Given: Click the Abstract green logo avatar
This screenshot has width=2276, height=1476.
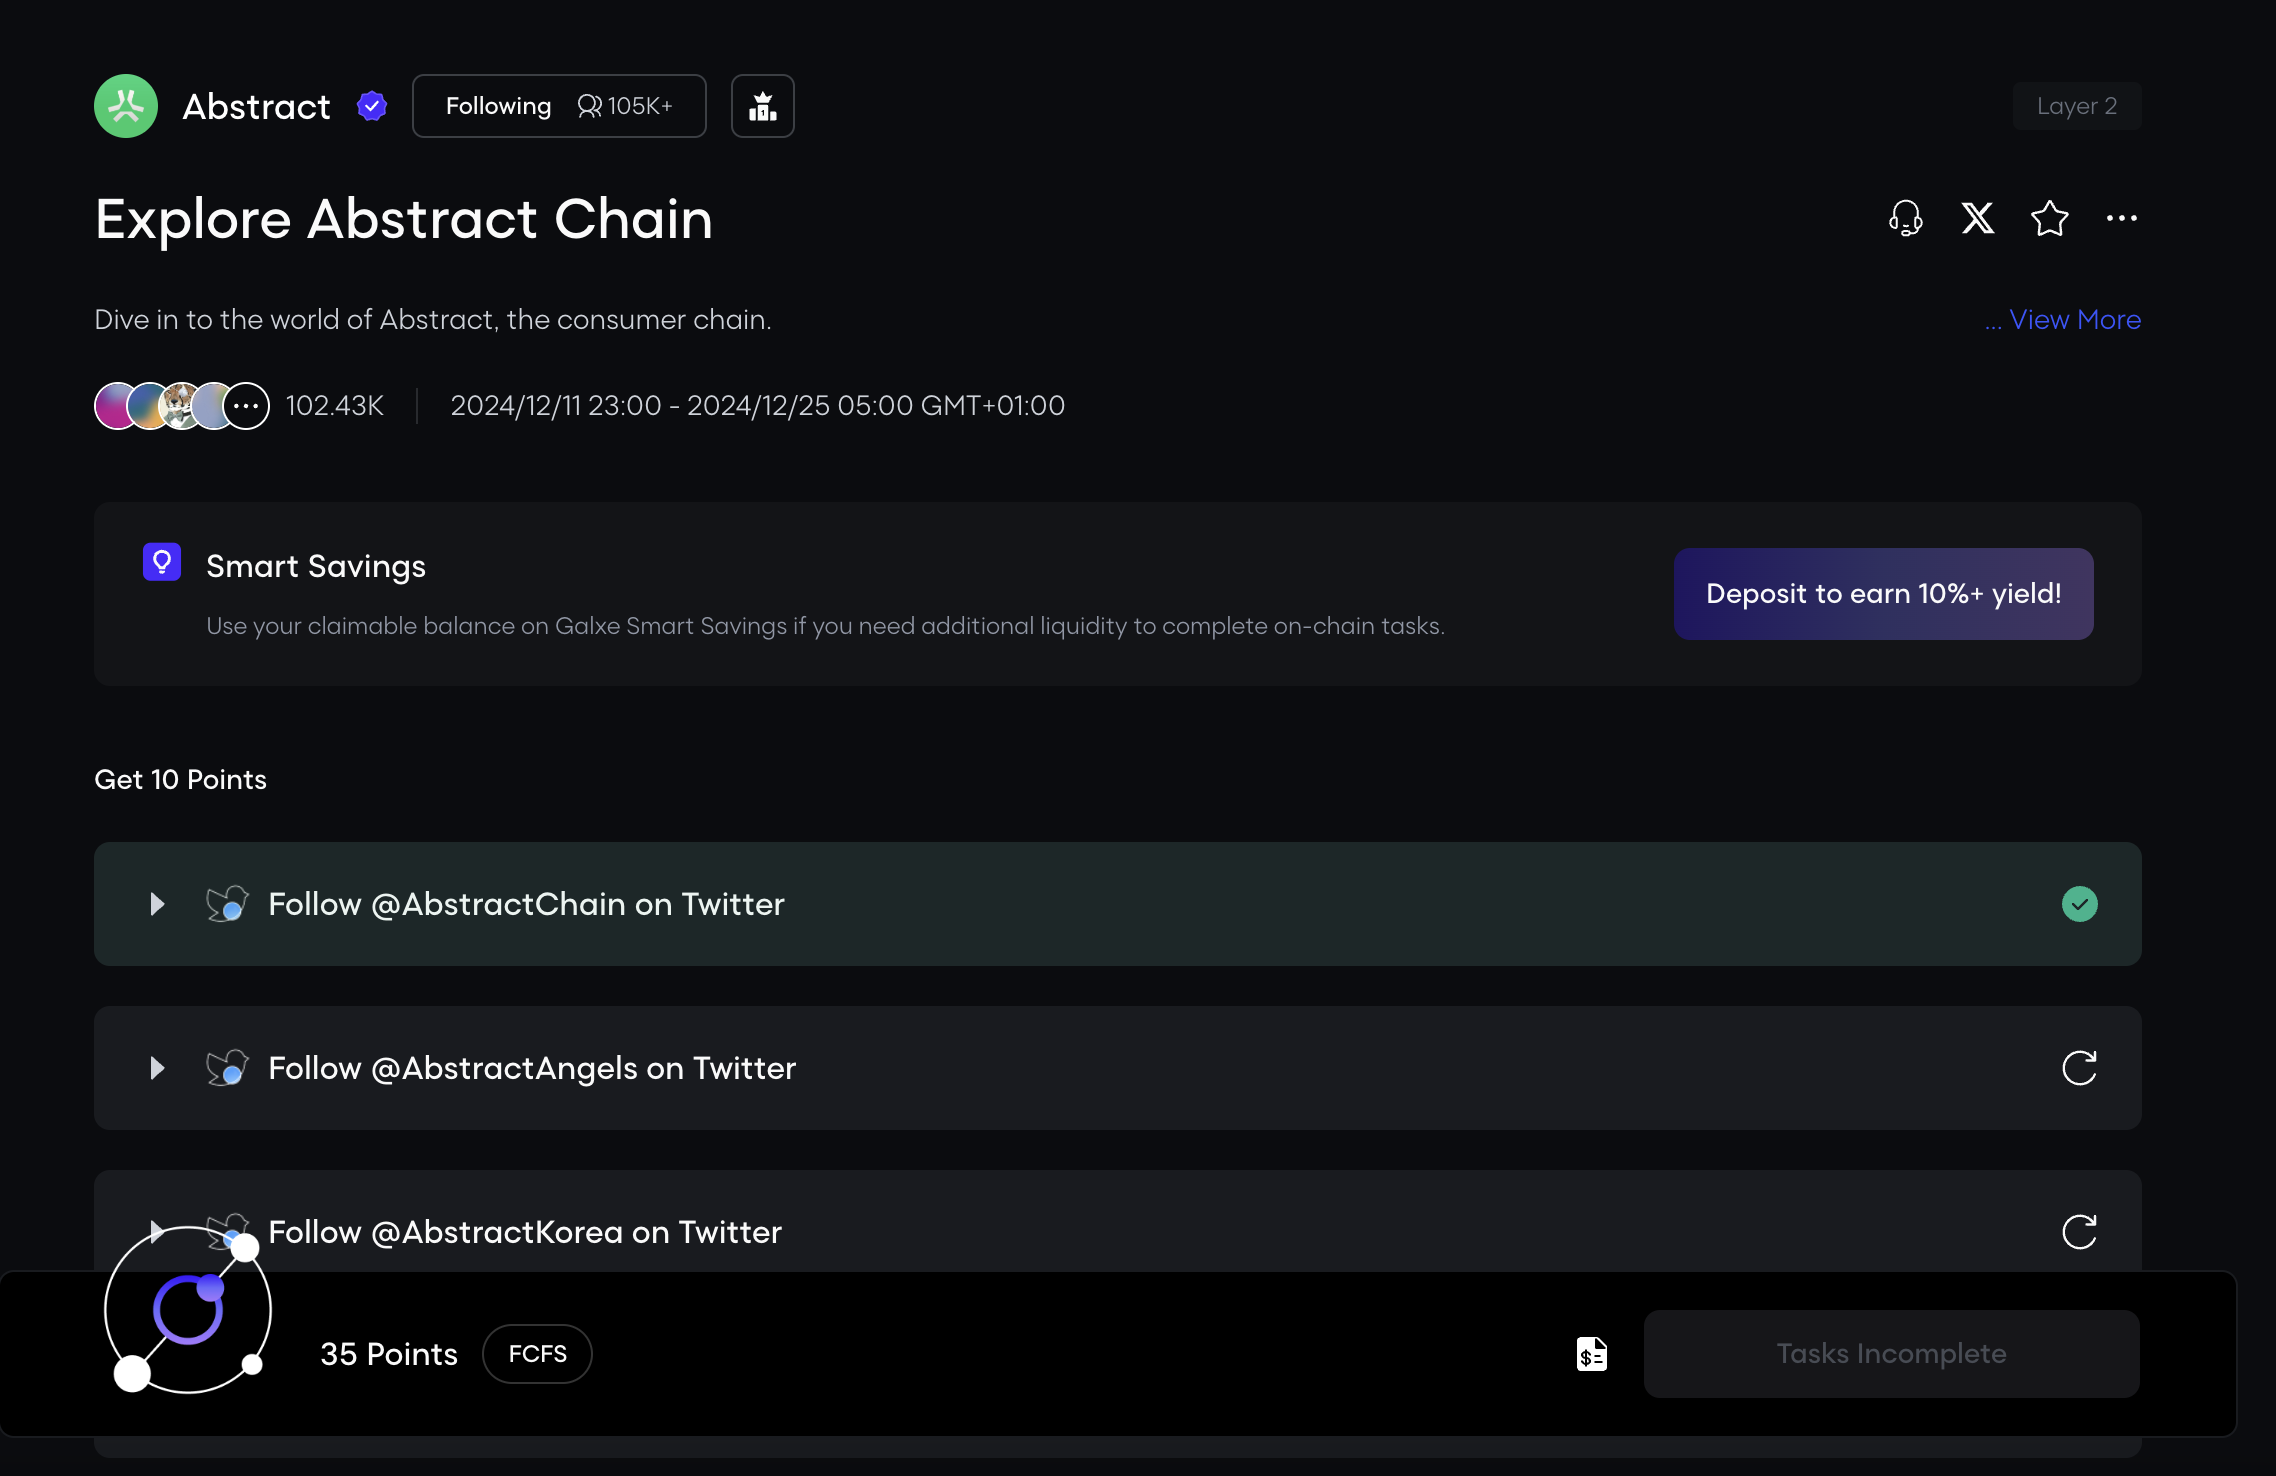Looking at the screenshot, I should coord(126,106).
